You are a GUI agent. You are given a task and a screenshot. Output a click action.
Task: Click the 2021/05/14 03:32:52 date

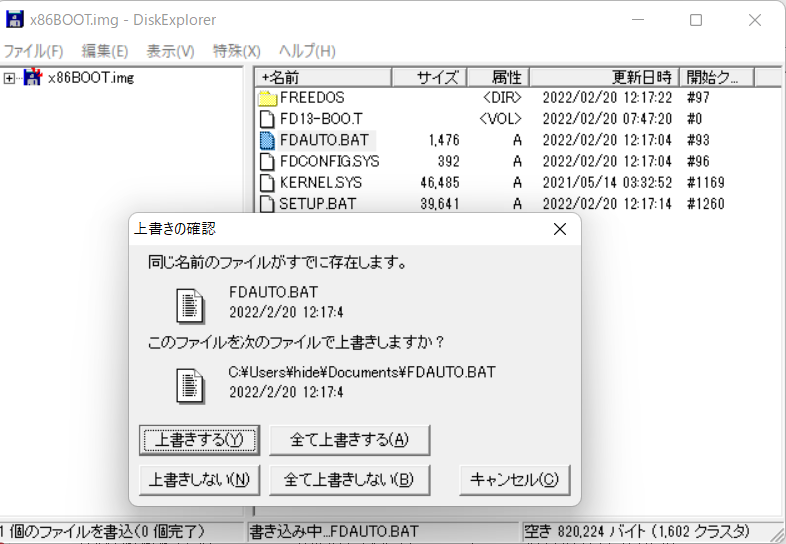[x=607, y=183]
